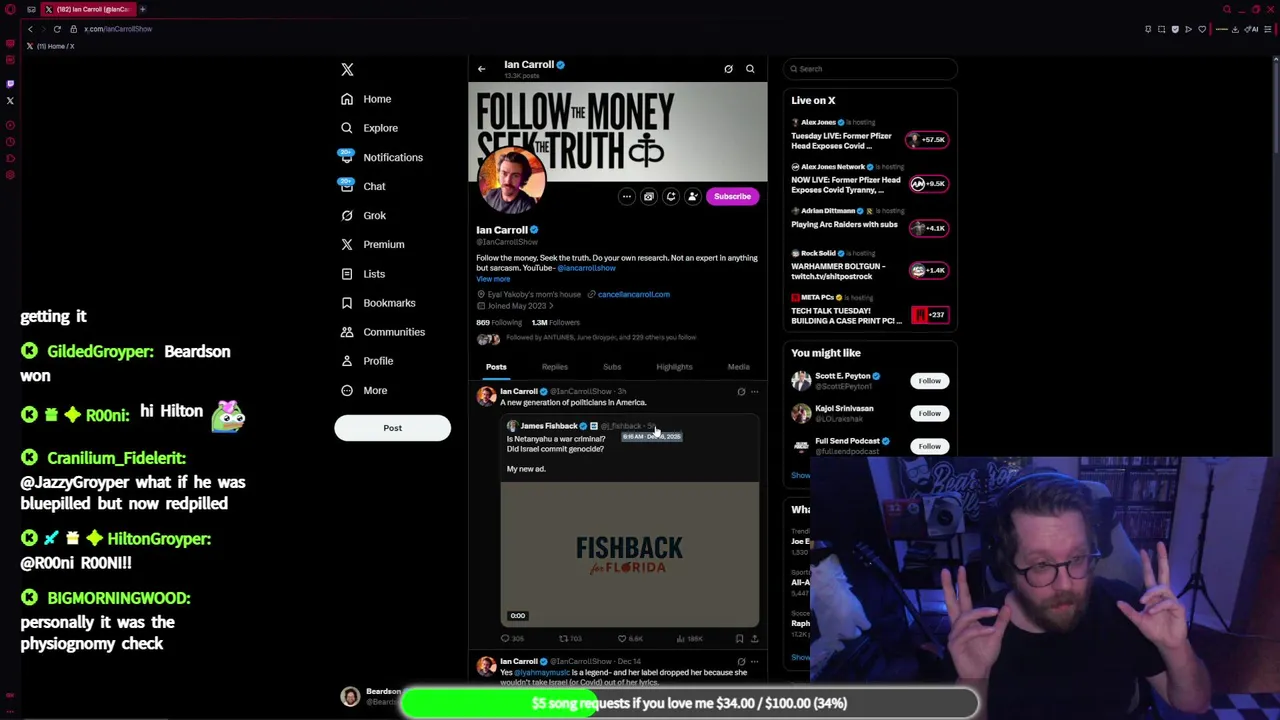Open a new browser tab with plus
Screen dimensions: 1280x720
(142, 9)
